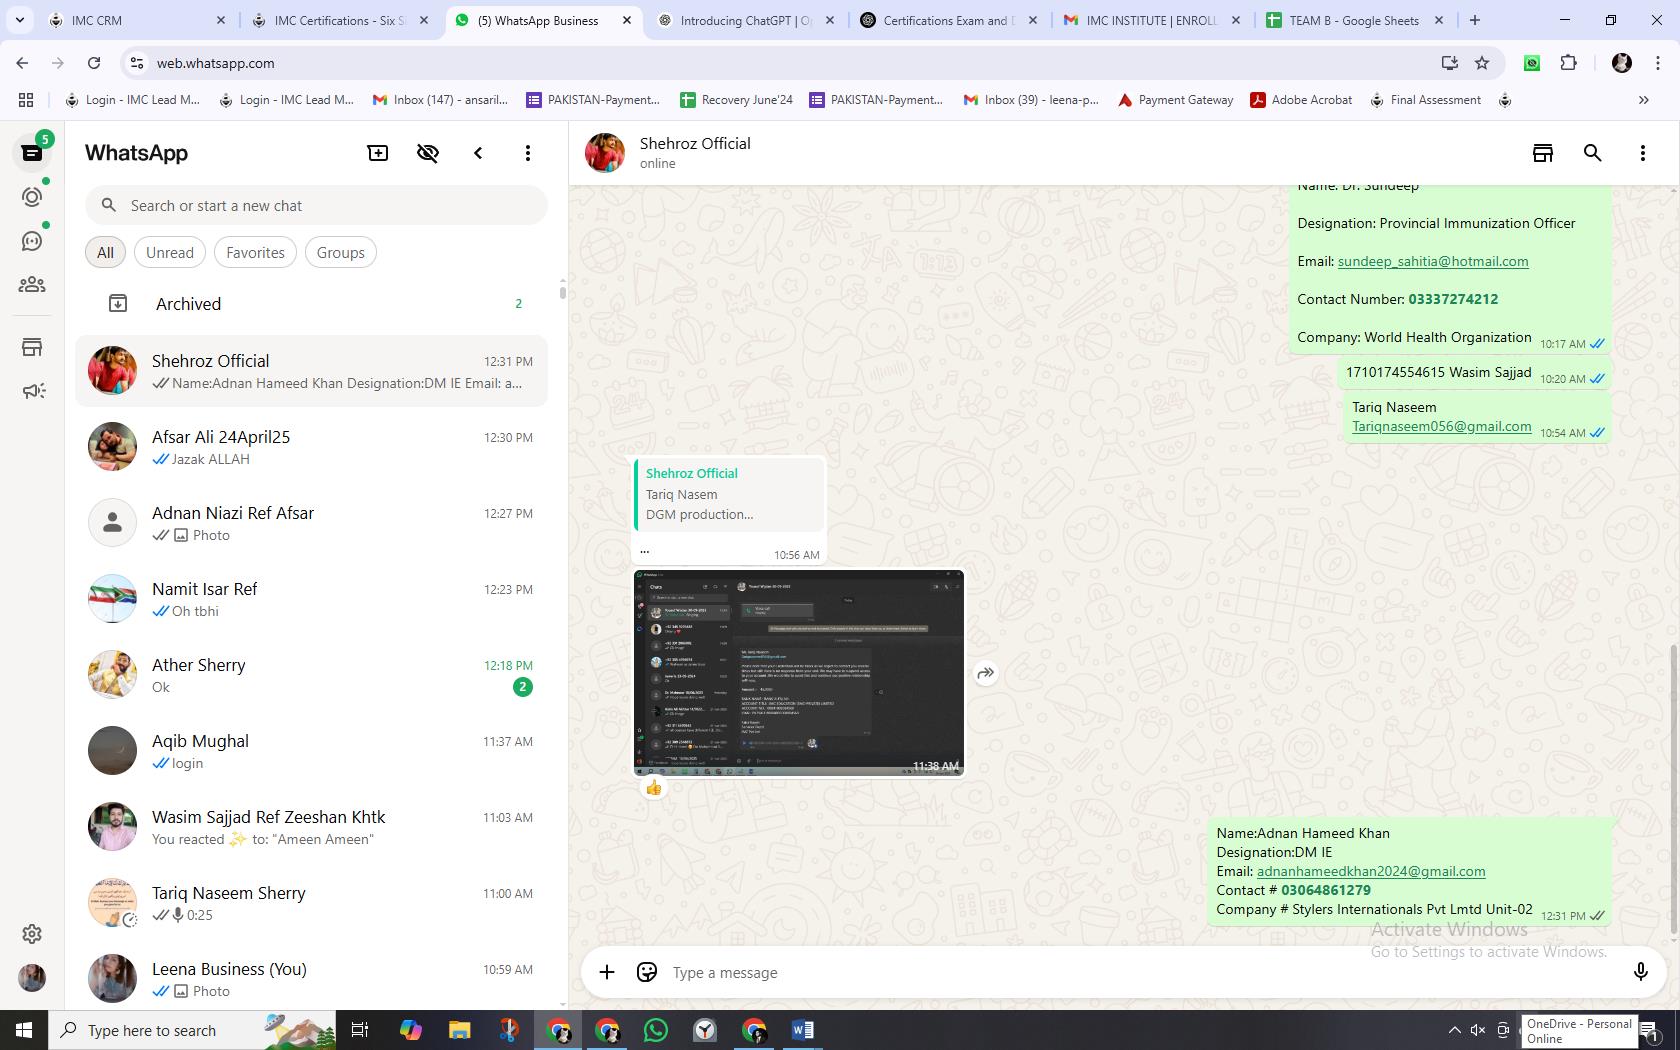The width and height of the screenshot is (1680, 1050).
Task: Switch to IMC Certifications browser tab
Action: tap(339, 20)
